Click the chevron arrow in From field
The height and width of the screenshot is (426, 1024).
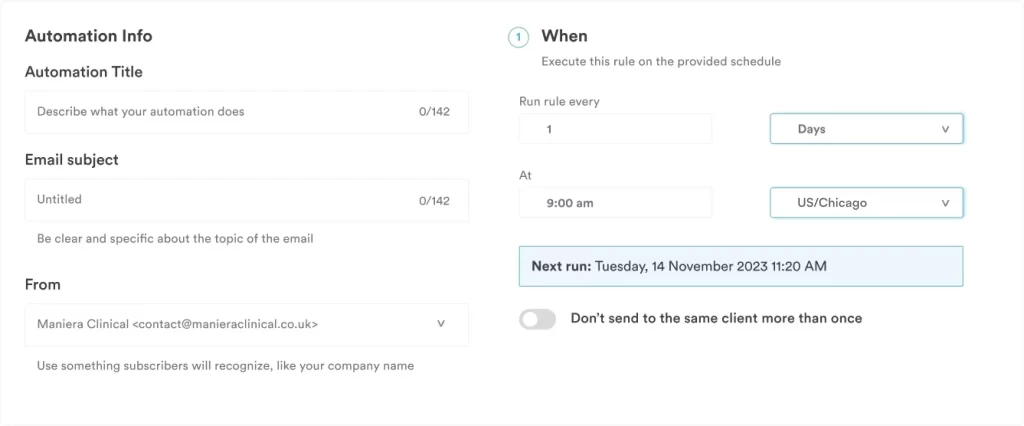click(x=441, y=324)
